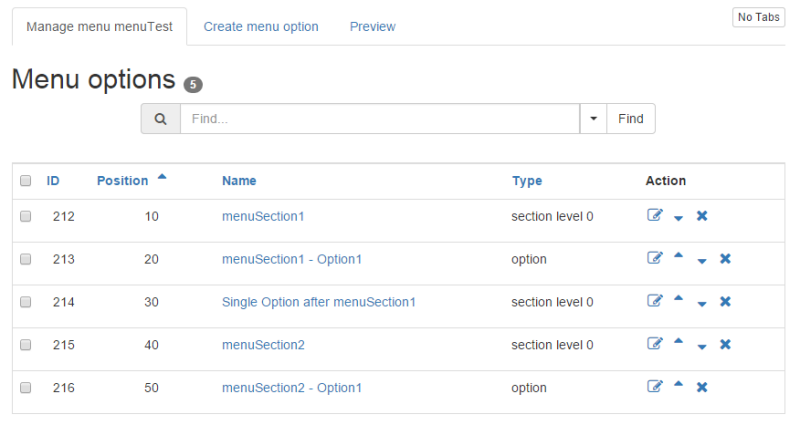The height and width of the screenshot is (425, 800).
Task: Remove option 216 with X icon
Action: point(702,387)
